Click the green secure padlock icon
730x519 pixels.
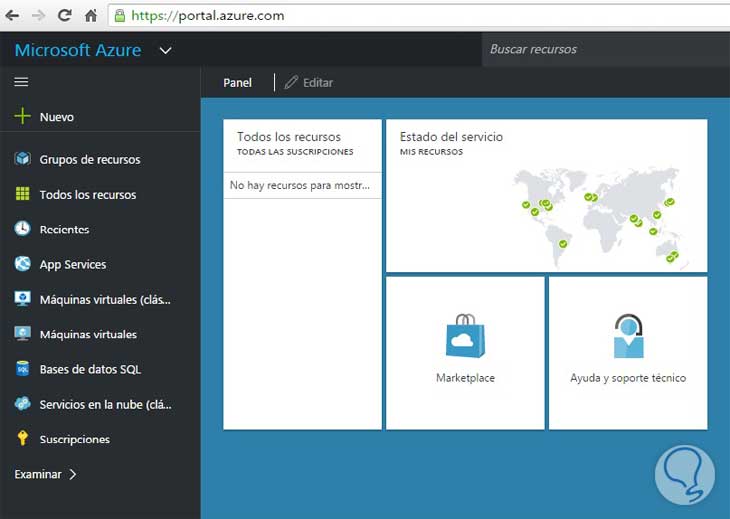tap(120, 15)
